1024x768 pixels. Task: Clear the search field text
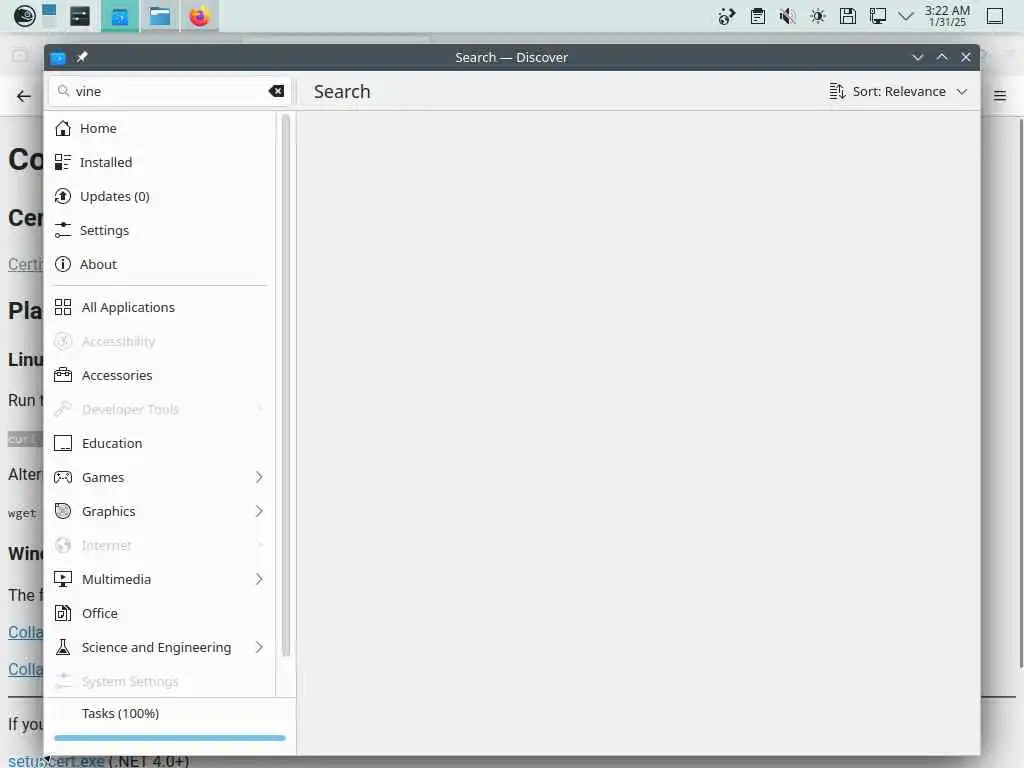[x=276, y=91]
